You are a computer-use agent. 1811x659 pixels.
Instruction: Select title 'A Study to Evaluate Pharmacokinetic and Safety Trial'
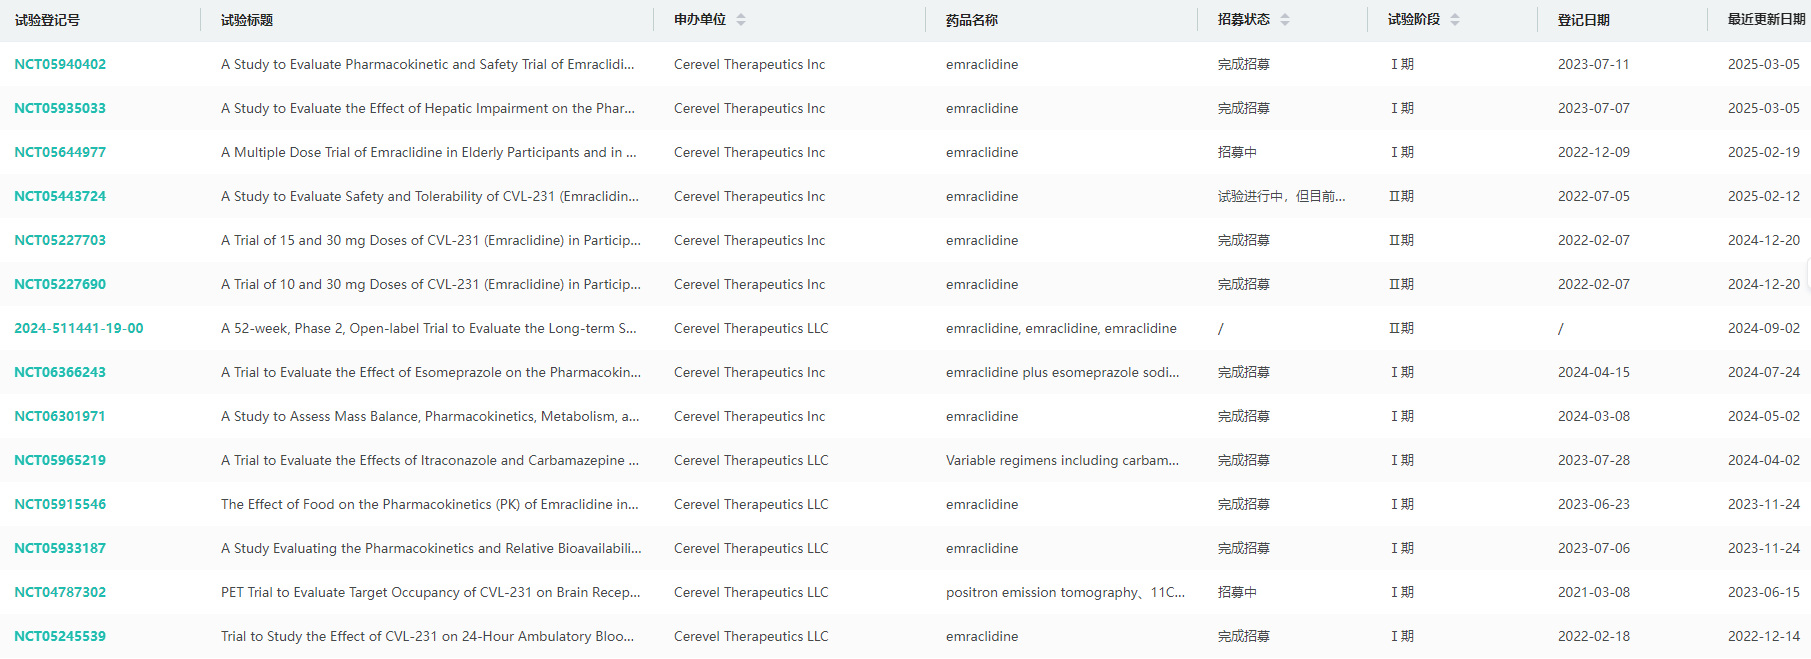[428, 64]
